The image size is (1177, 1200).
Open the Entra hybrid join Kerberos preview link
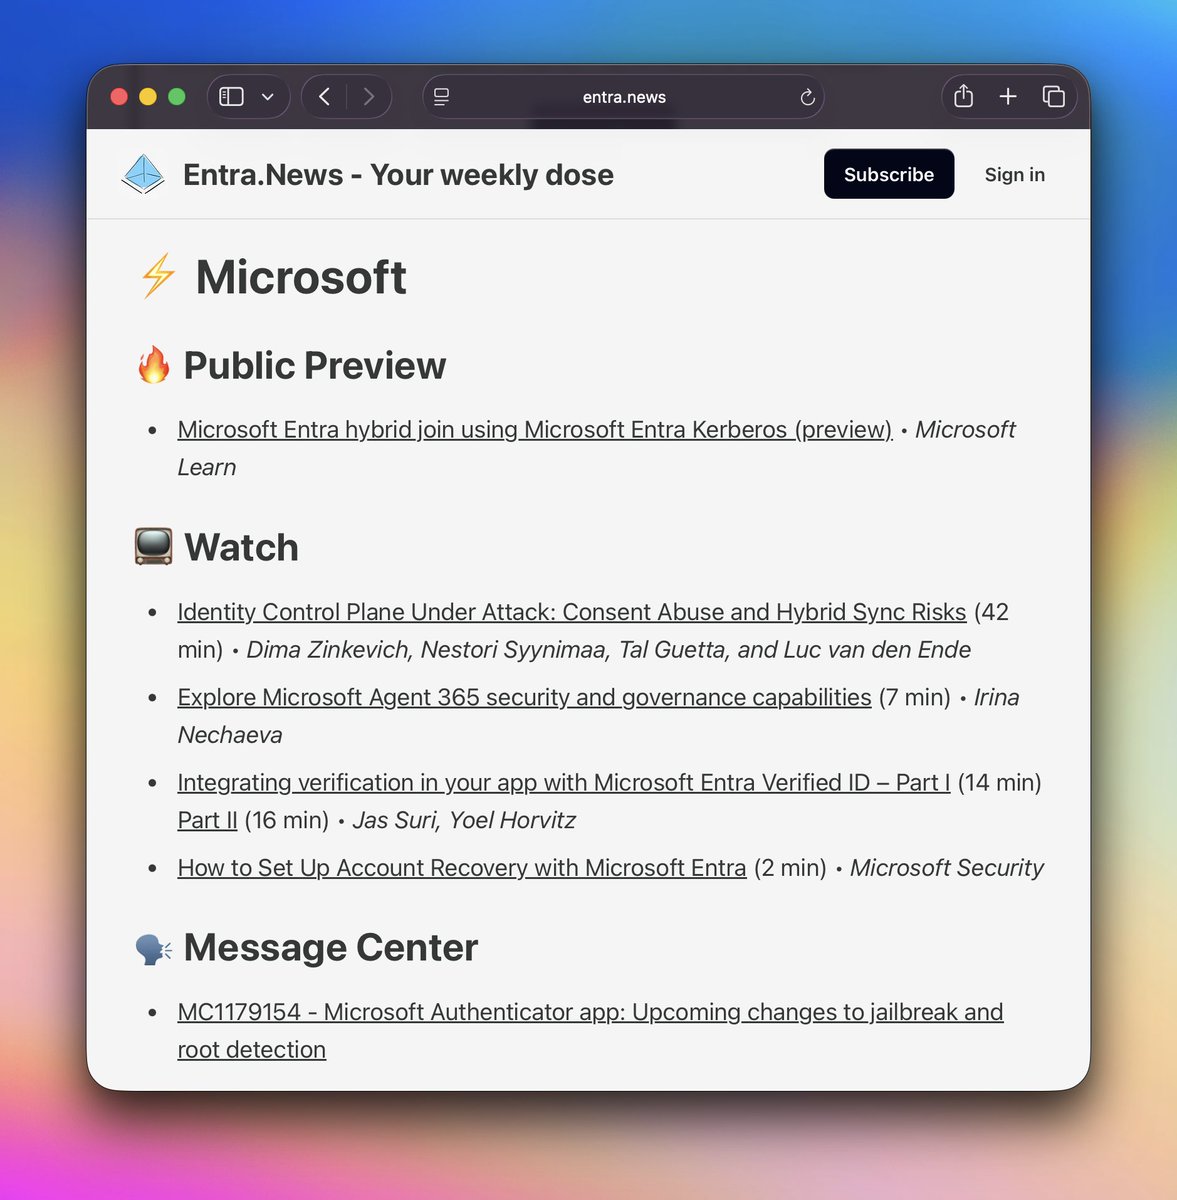click(535, 430)
